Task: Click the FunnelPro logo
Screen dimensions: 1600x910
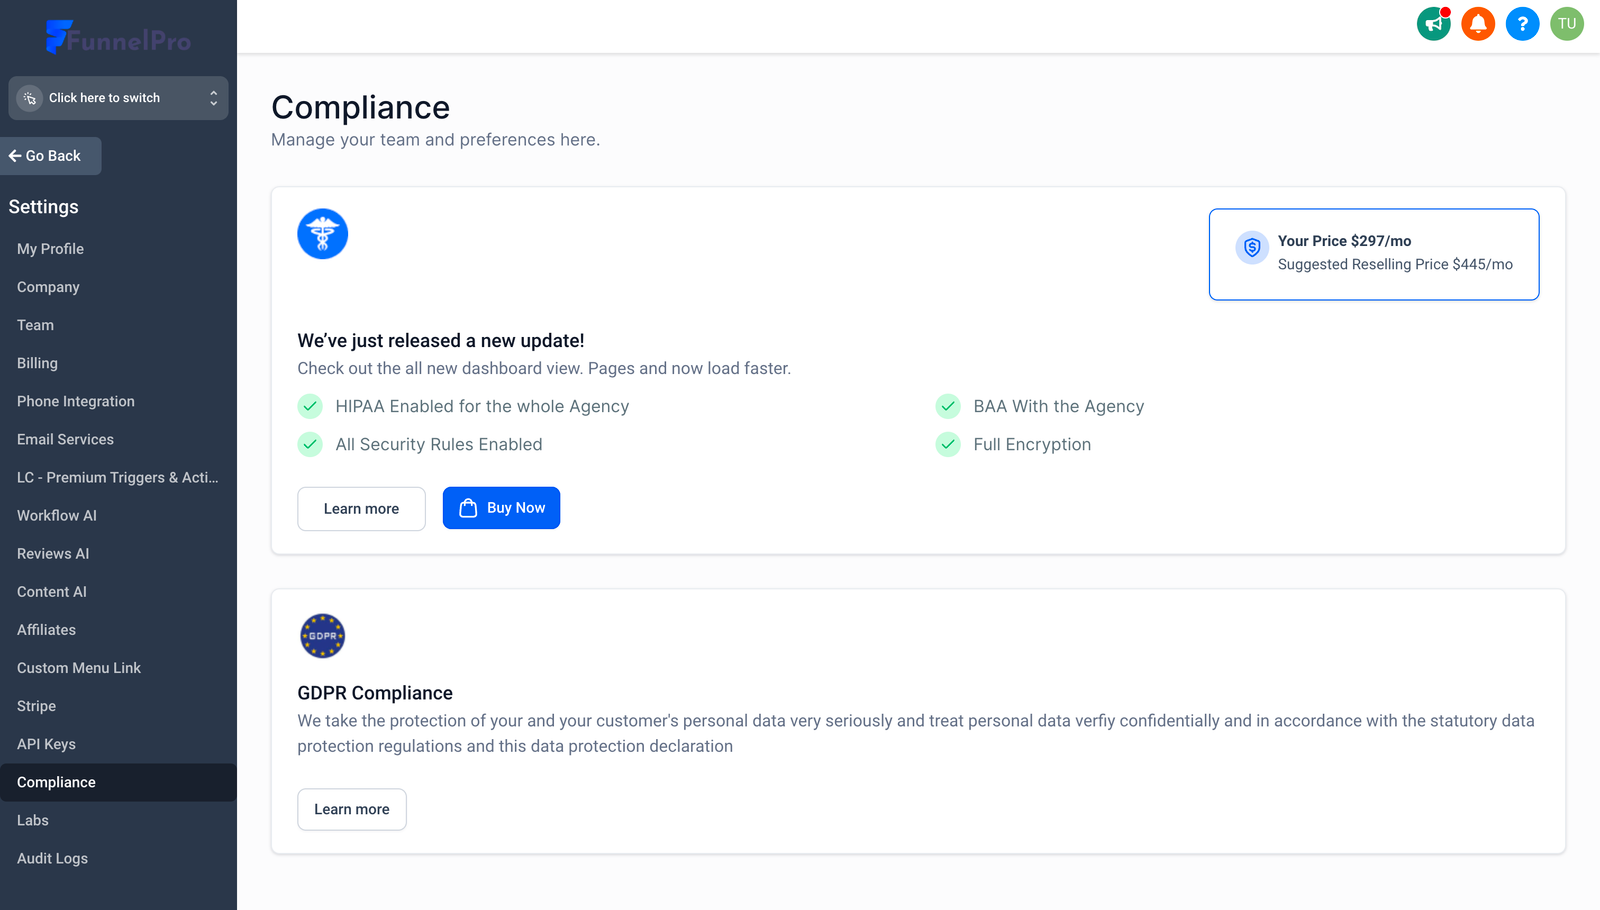Action: point(118,38)
